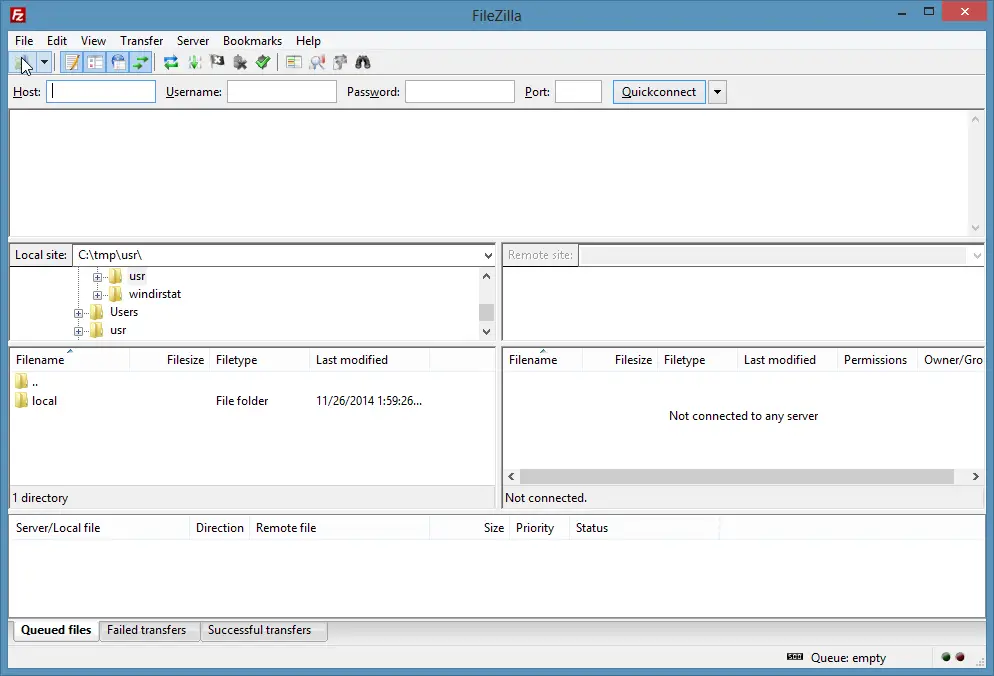Click the Quickconnect button
Screen dimensions: 994x676
pyautogui.click(x=659, y=92)
